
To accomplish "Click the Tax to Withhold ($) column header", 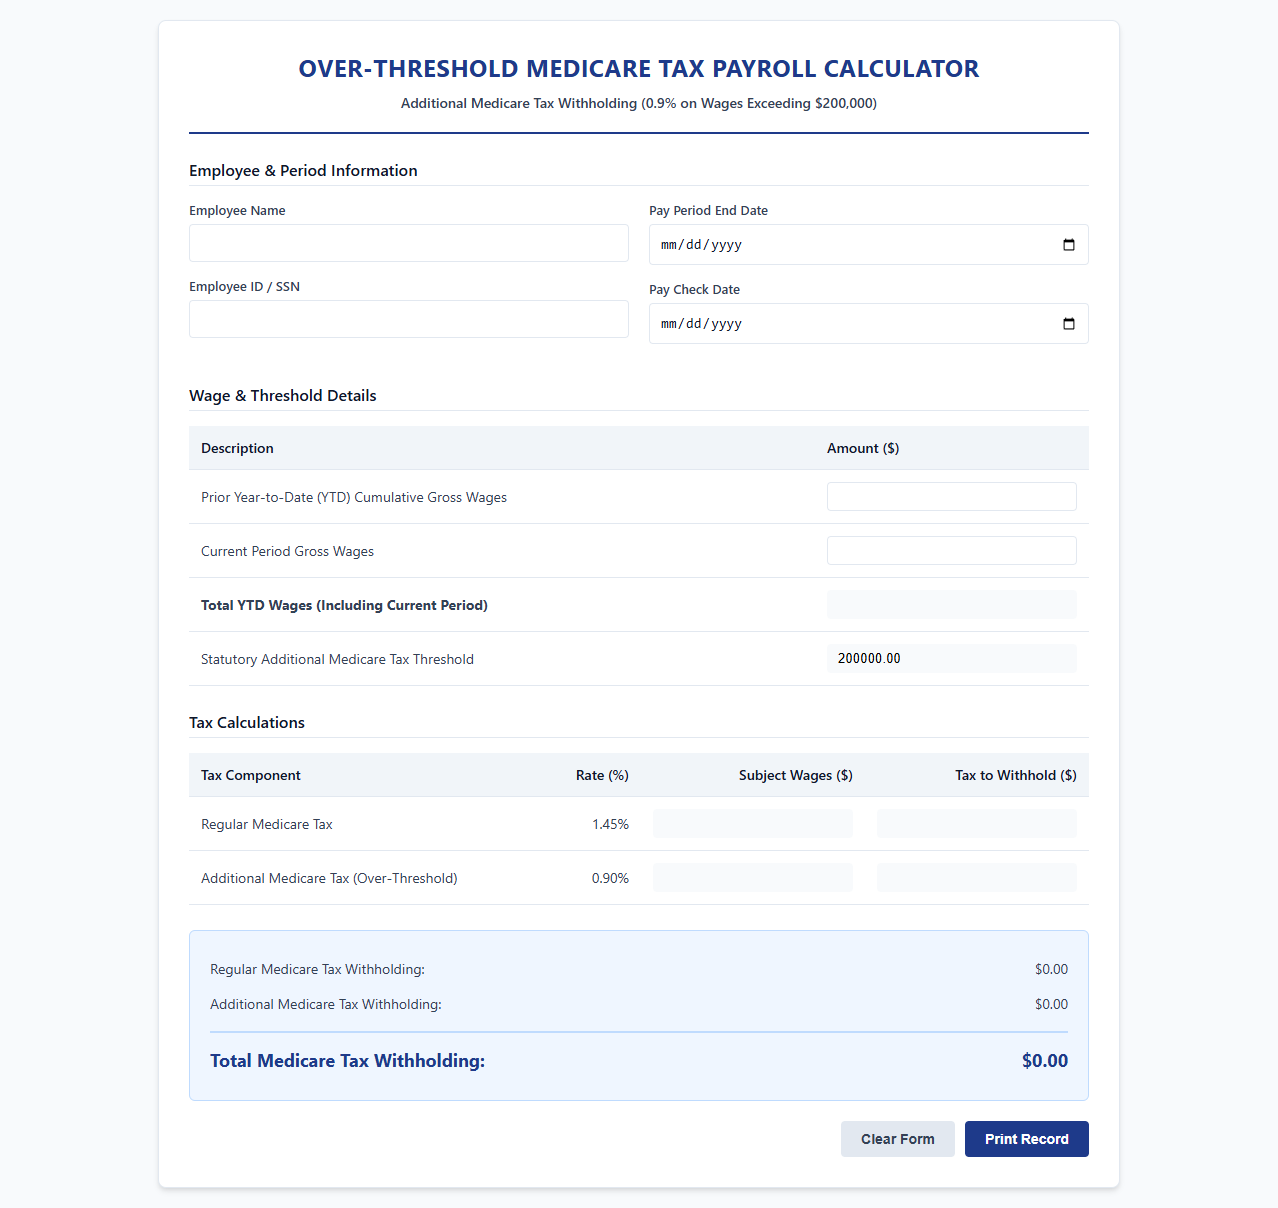I will coord(1016,775).
